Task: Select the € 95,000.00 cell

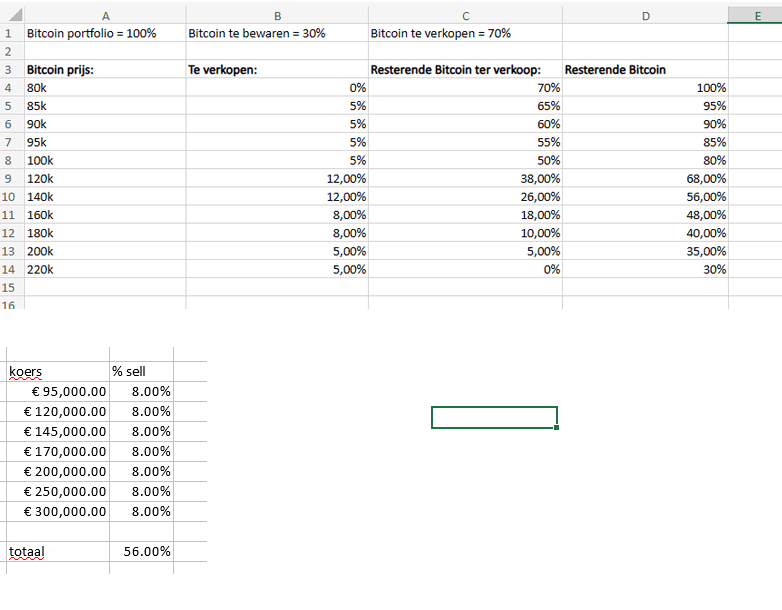Action: click(x=58, y=392)
